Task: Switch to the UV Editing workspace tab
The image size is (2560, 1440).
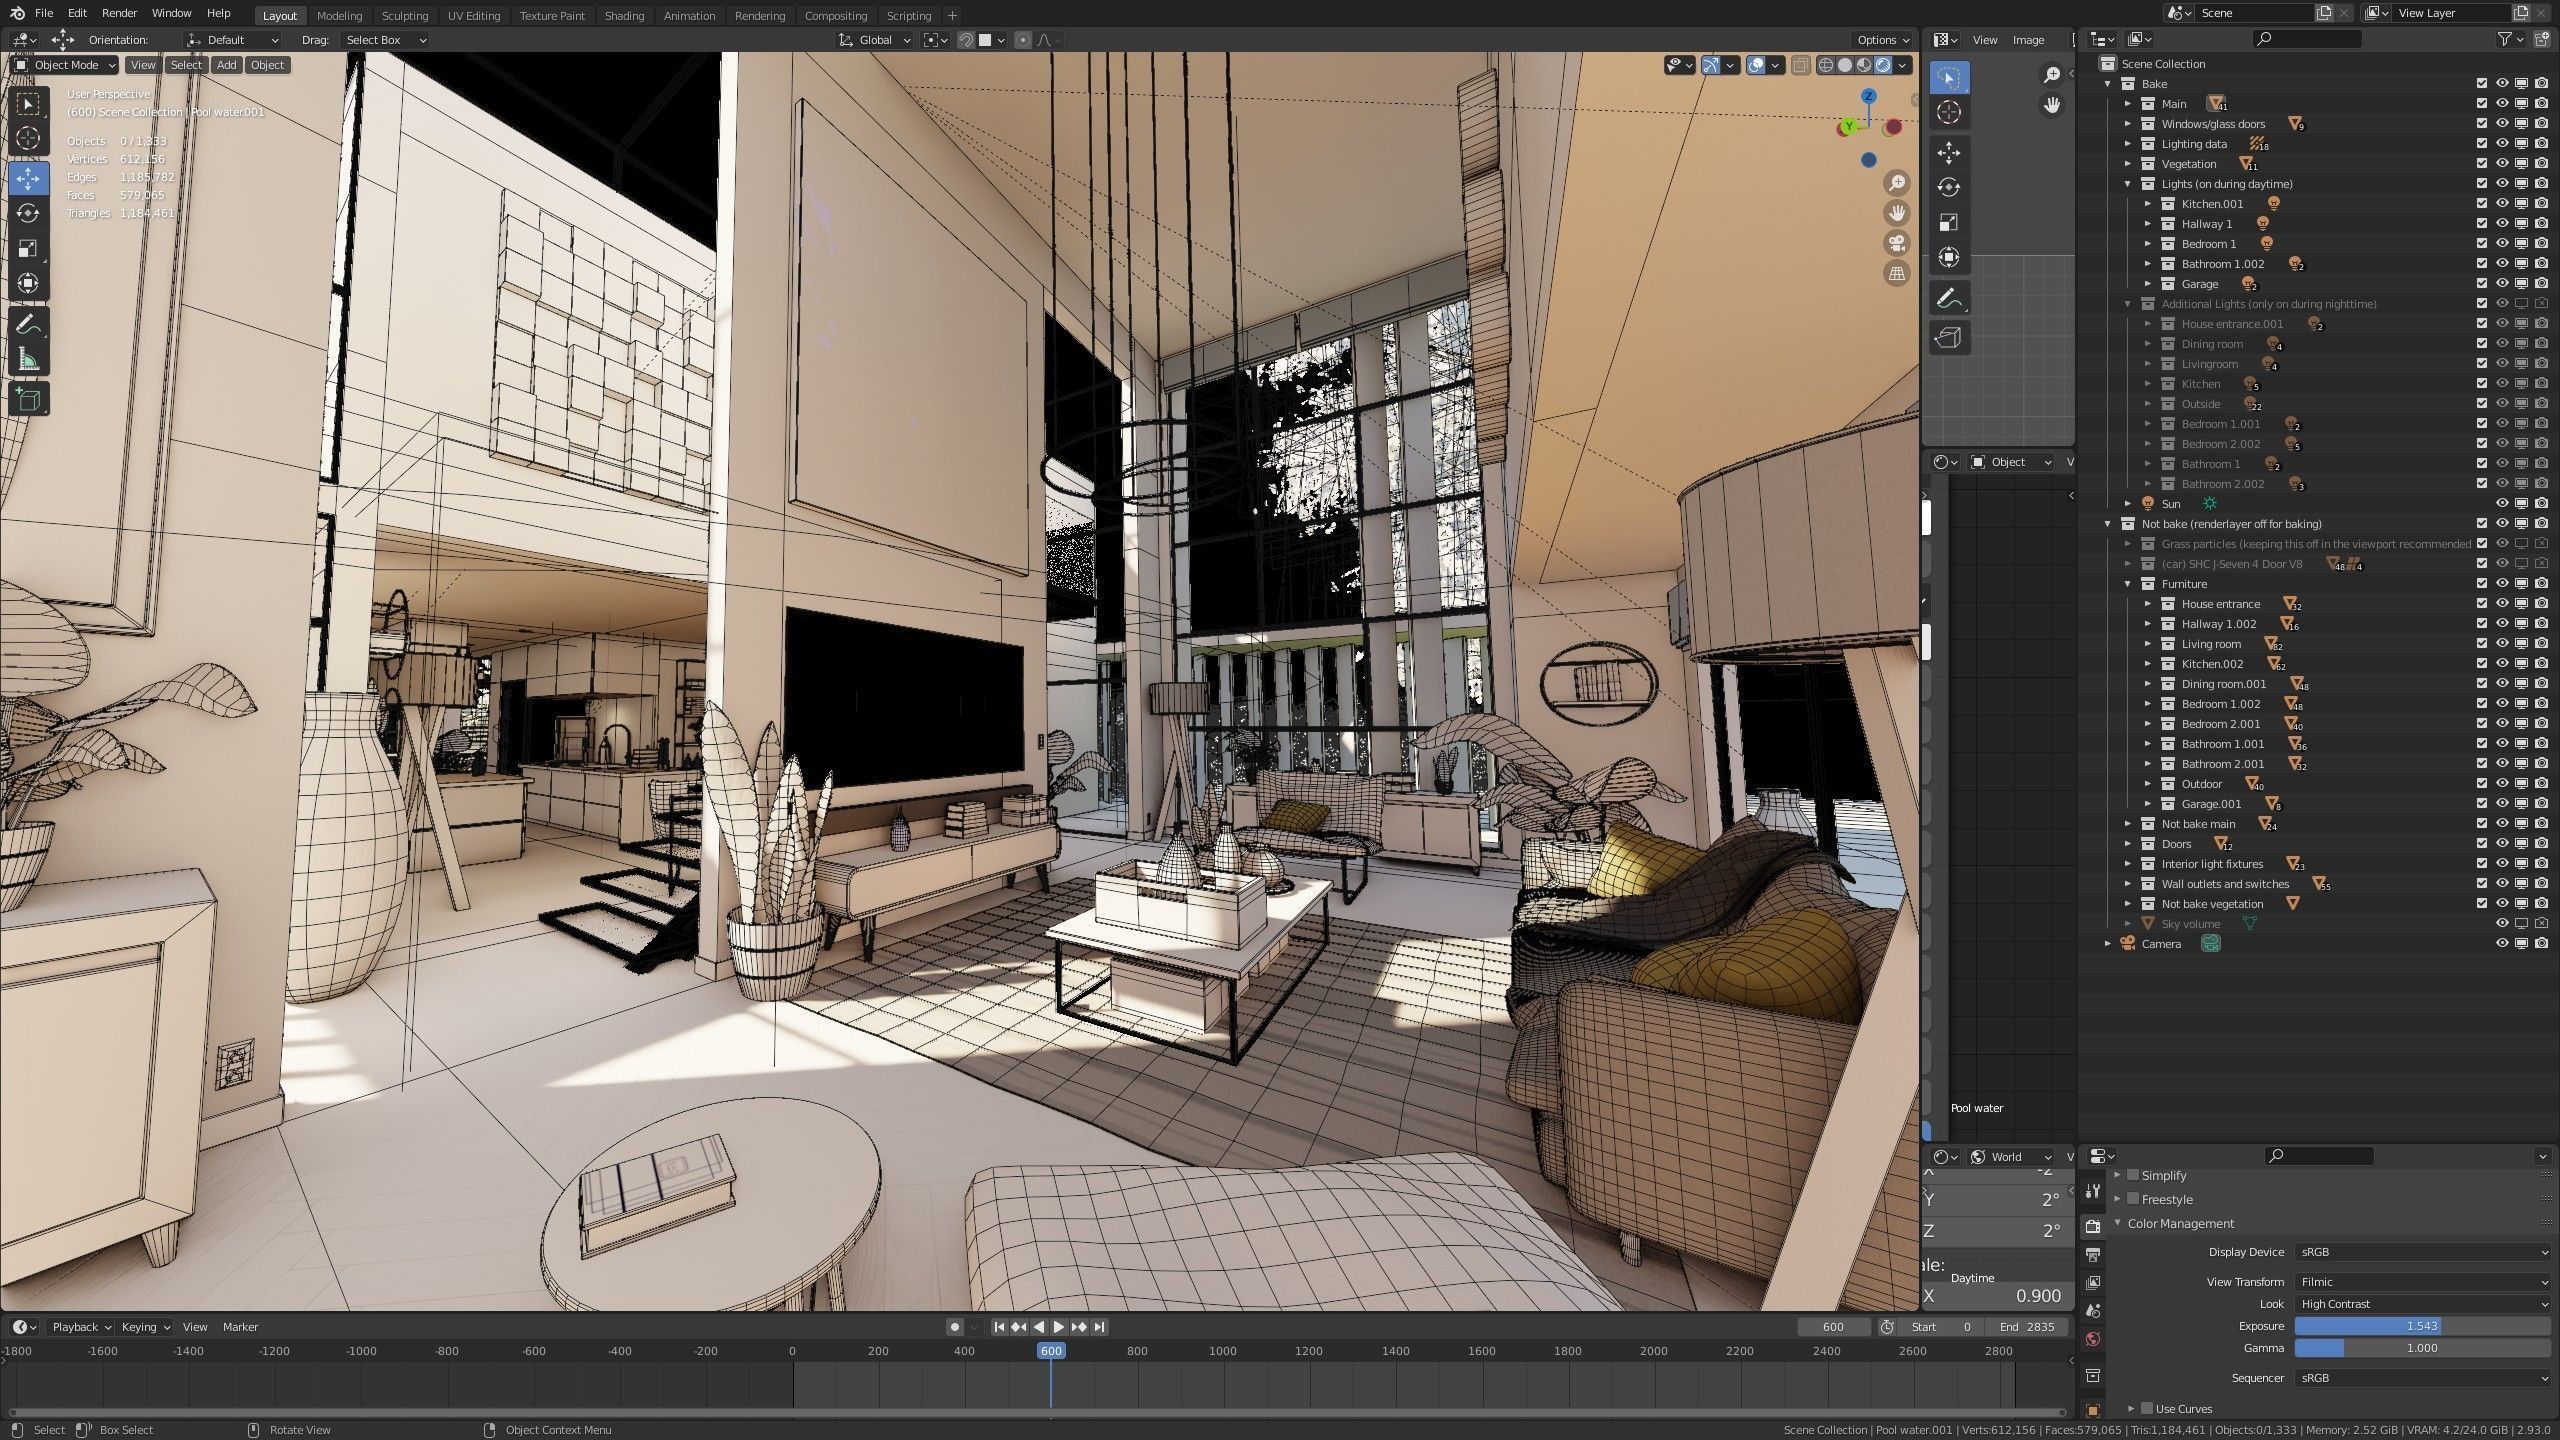Action: click(x=473, y=16)
